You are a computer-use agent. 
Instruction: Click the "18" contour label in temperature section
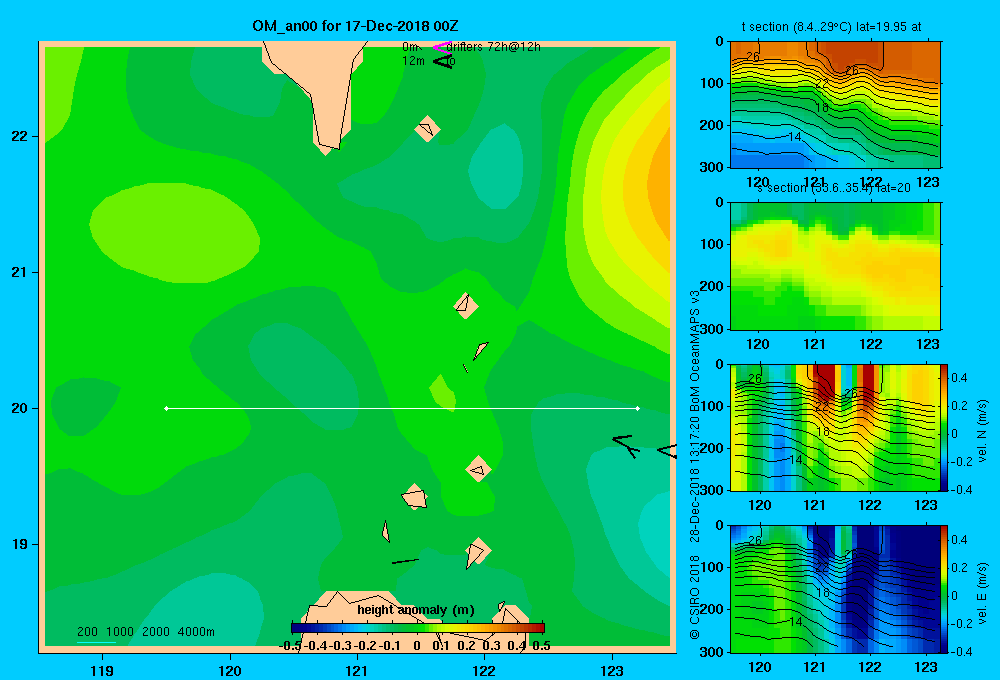[x=822, y=108]
